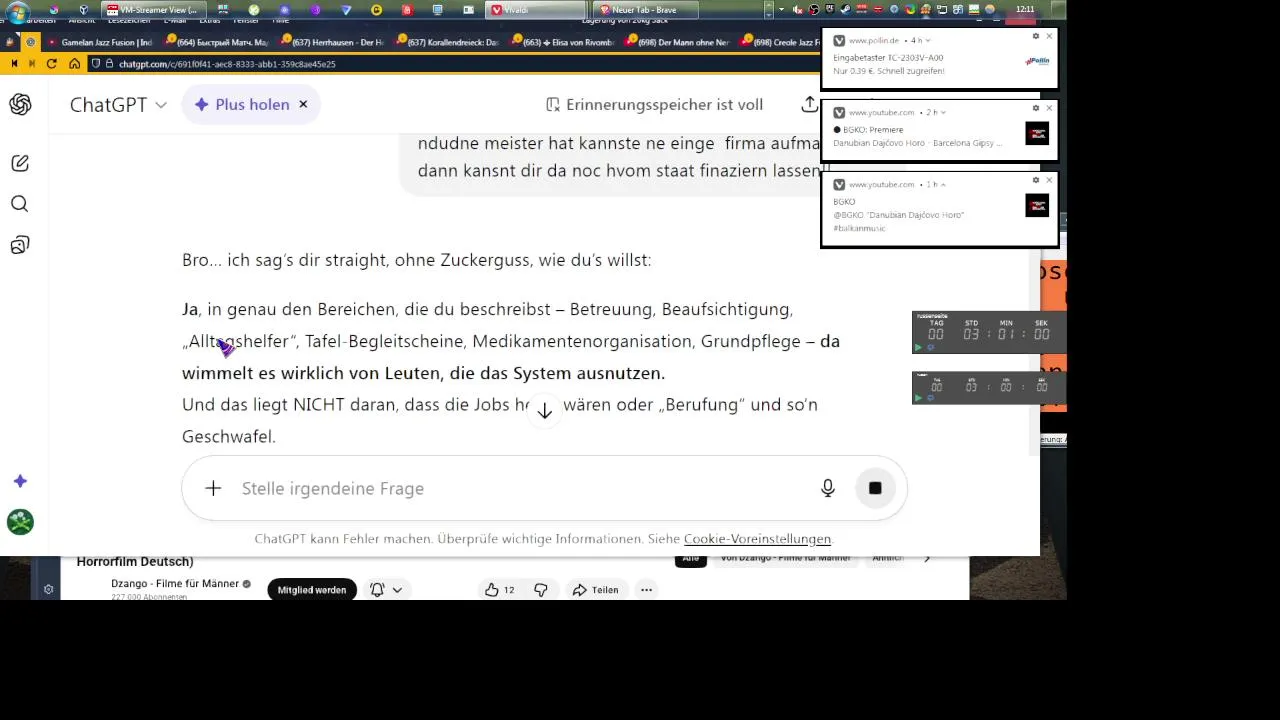The height and width of the screenshot is (720, 1280).
Task: Rewind to first page browser button
Action: point(13,63)
